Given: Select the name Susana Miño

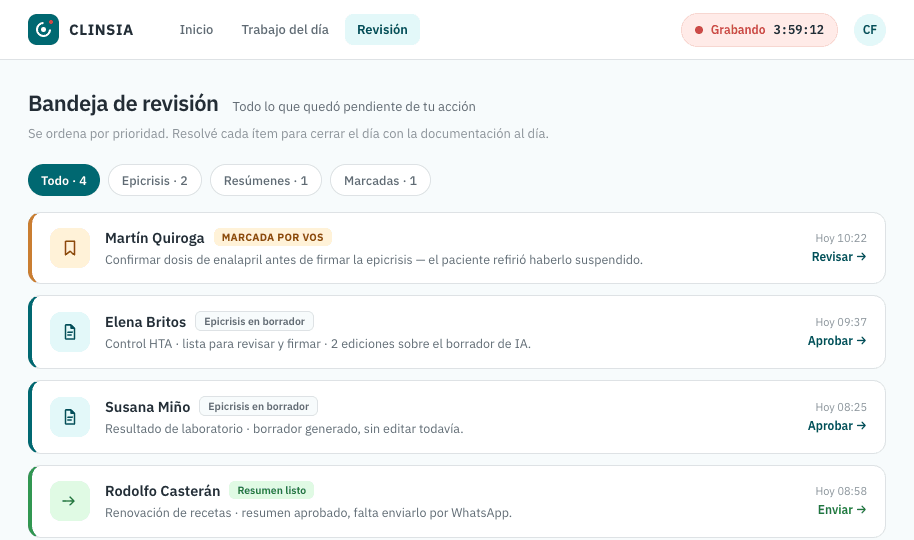Looking at the screenshot, I should pos(147,407).
